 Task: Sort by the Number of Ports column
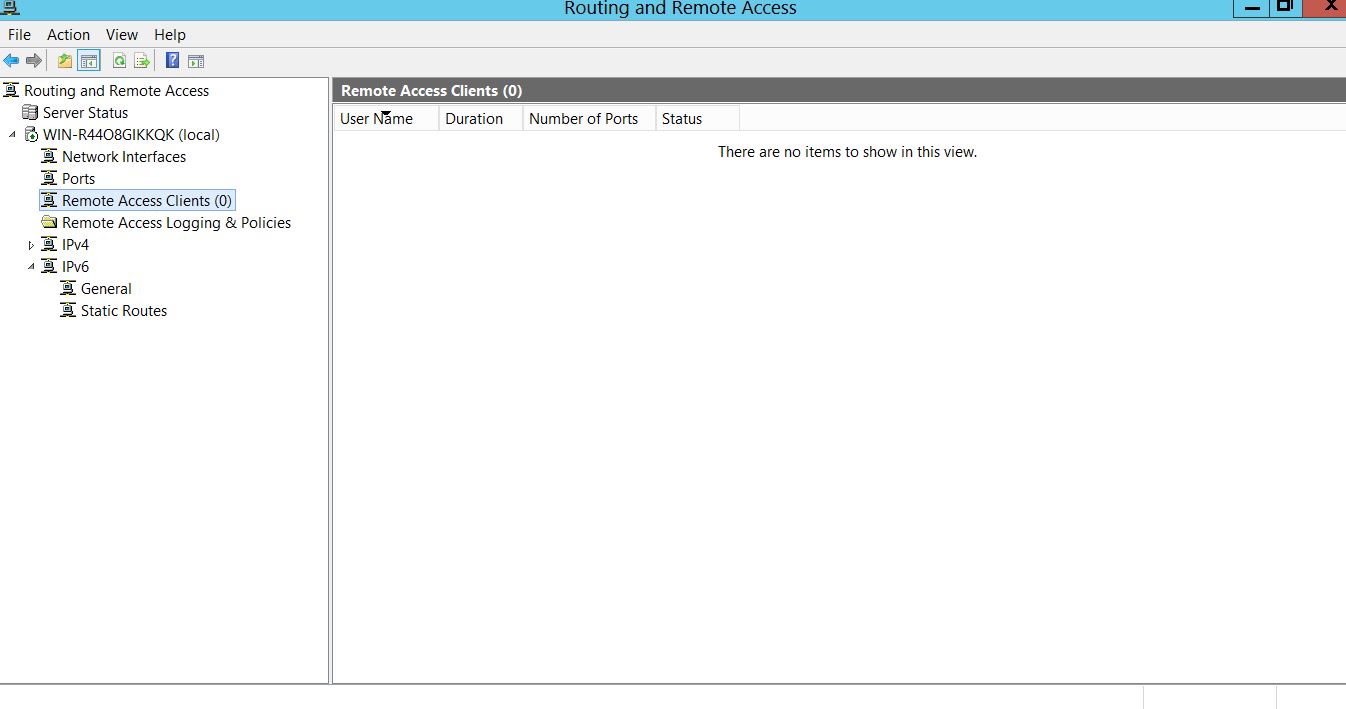[589, 118]
